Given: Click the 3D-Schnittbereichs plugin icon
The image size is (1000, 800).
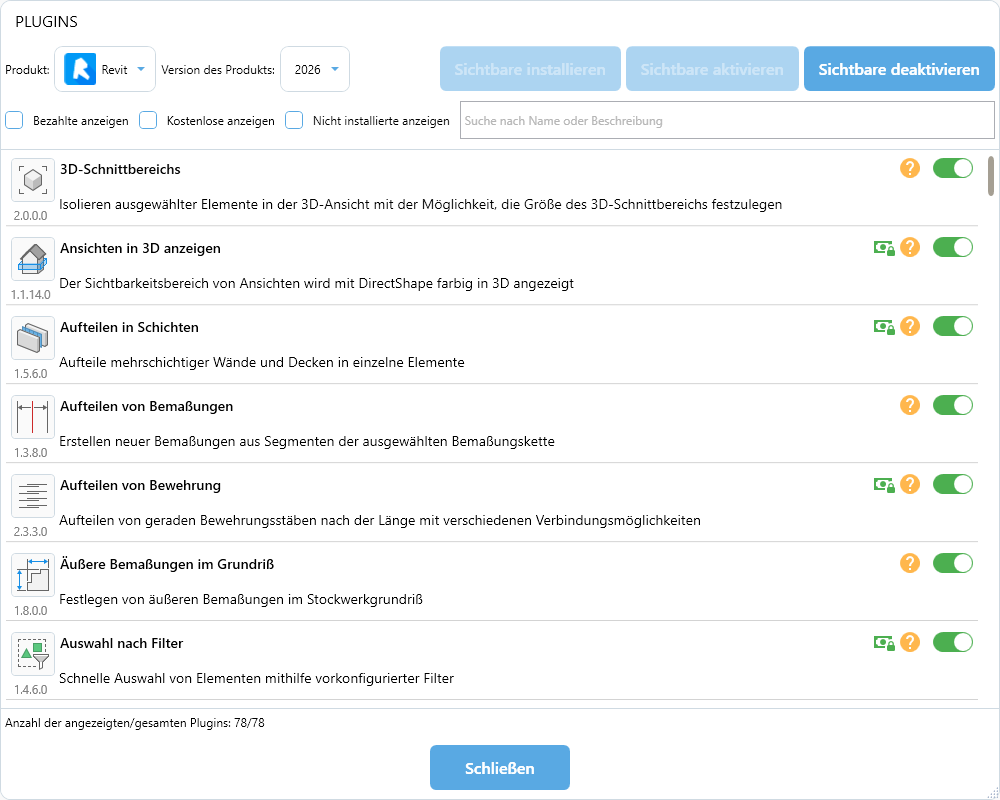Looking at the screenshot, I should click(x=33, y=180).
